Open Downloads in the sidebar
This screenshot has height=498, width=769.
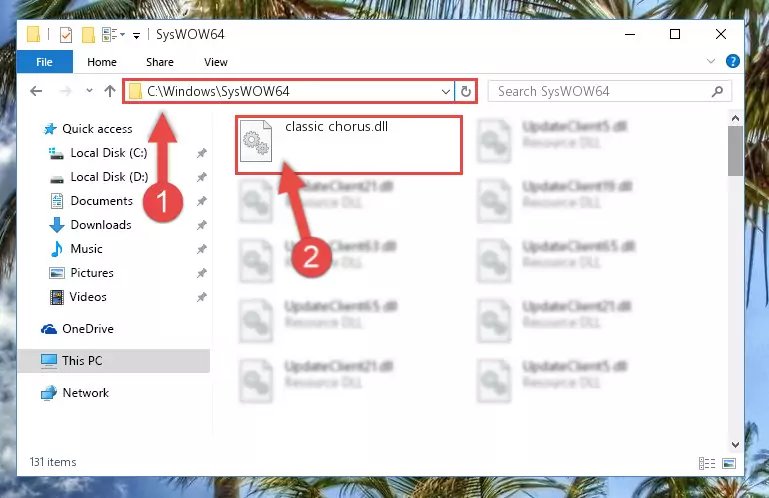91,225
